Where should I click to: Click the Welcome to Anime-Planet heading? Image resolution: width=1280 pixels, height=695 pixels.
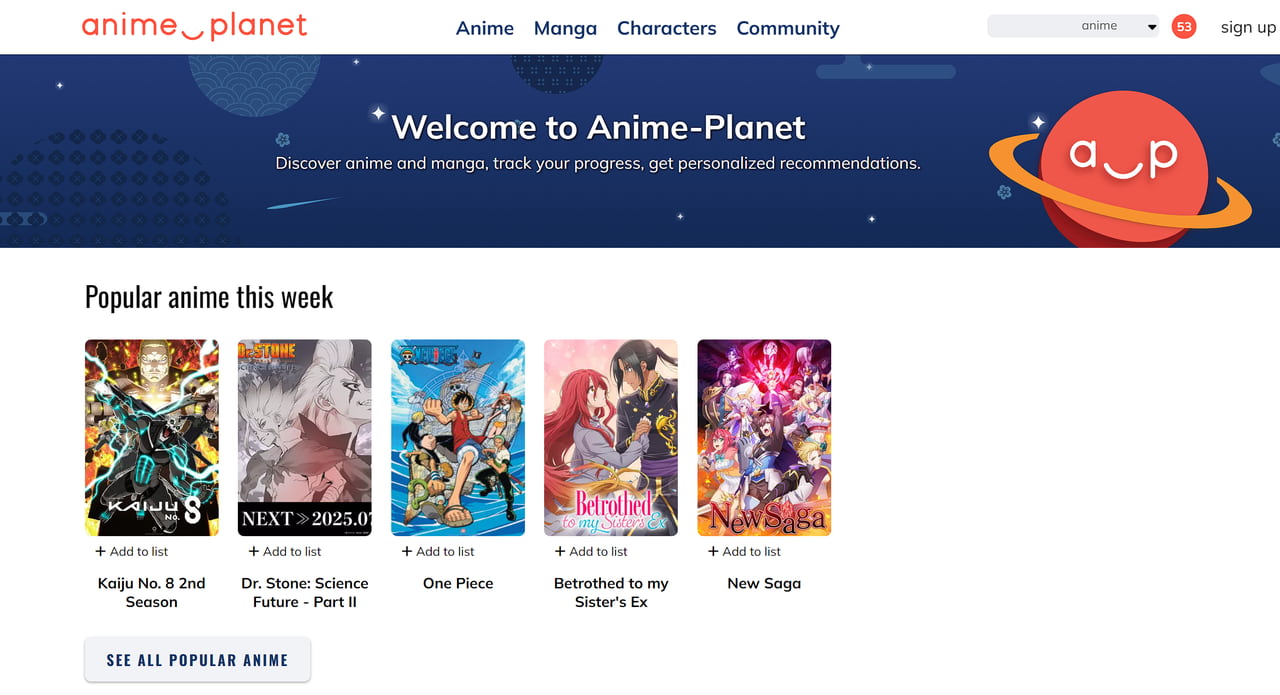tap(598, 127)
